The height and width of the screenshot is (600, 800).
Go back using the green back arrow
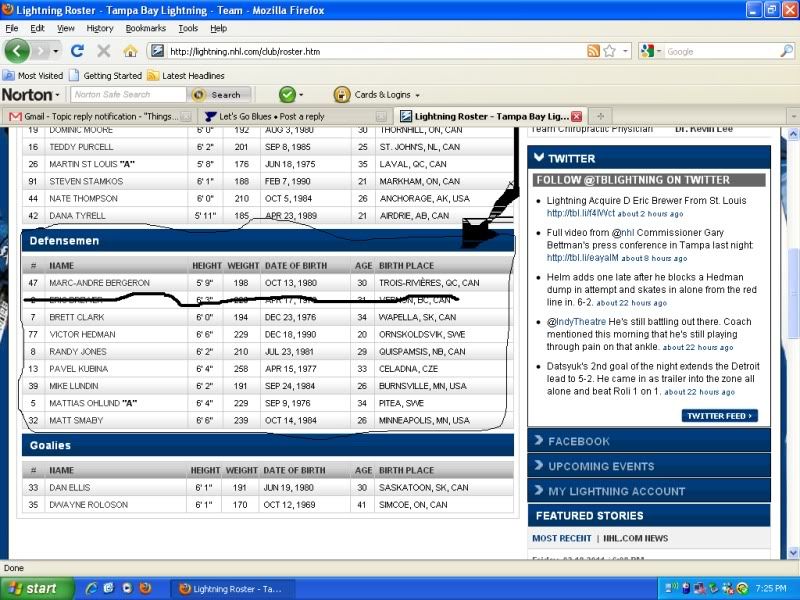(17, 51)
